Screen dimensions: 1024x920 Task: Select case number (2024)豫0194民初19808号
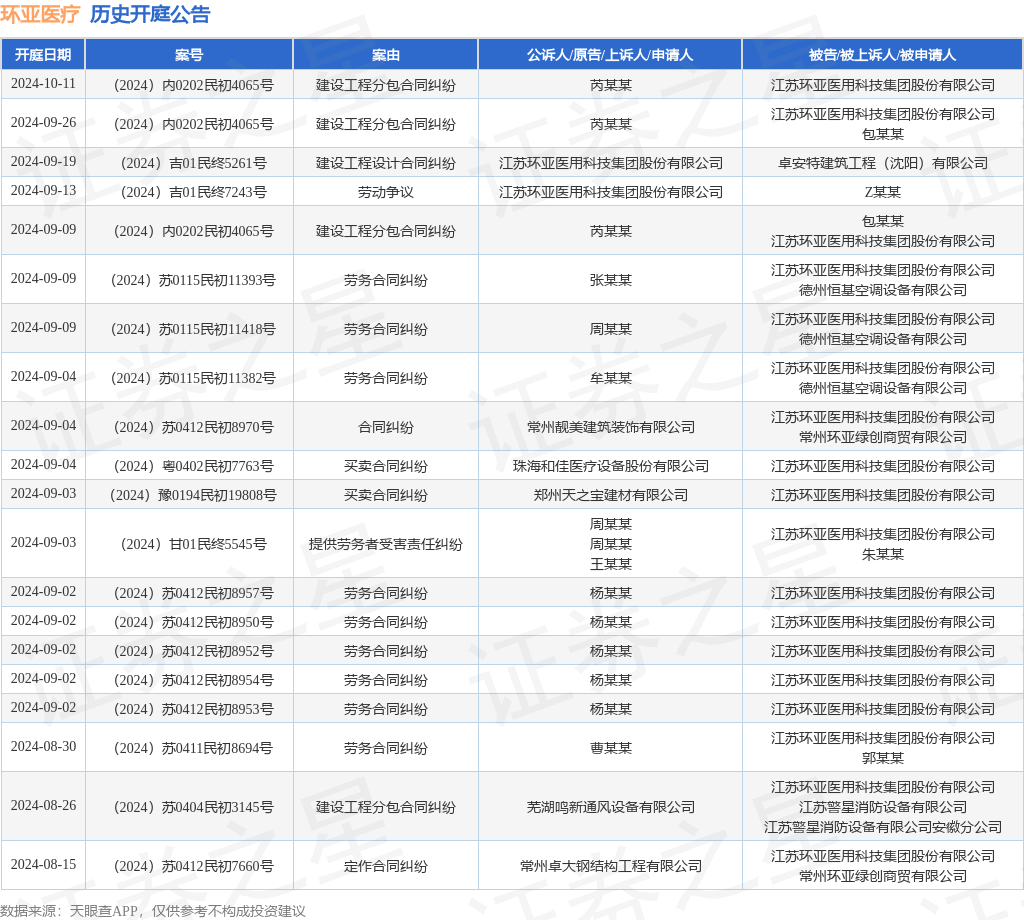click(x=193, y=495)
